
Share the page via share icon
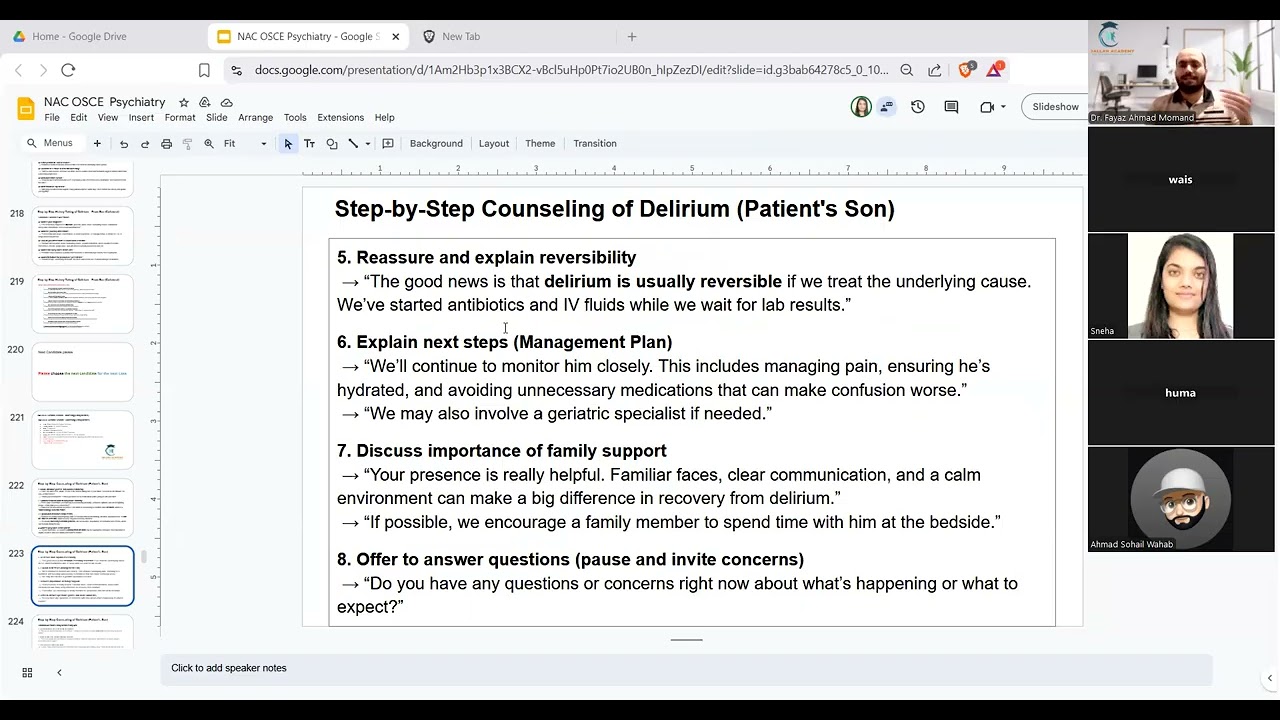coord(934,70)
